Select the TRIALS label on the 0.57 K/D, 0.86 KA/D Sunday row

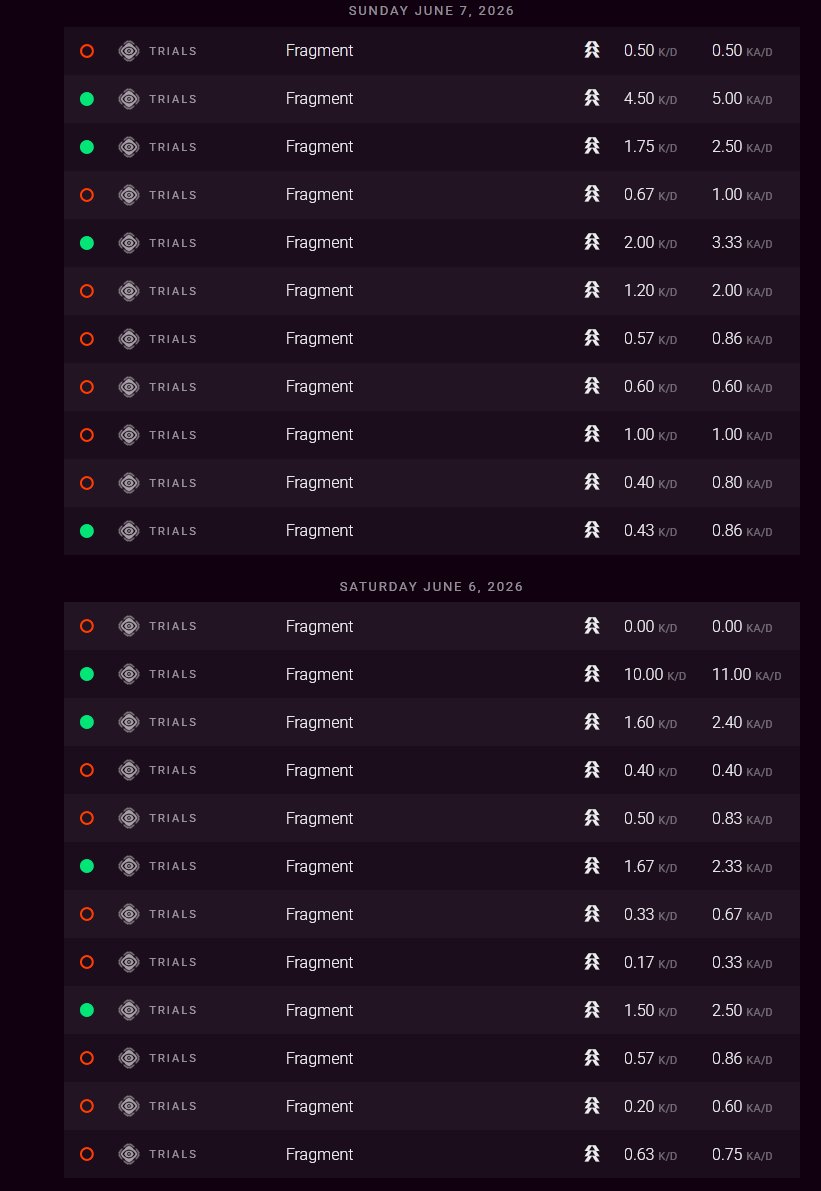(x=173, y=339)
